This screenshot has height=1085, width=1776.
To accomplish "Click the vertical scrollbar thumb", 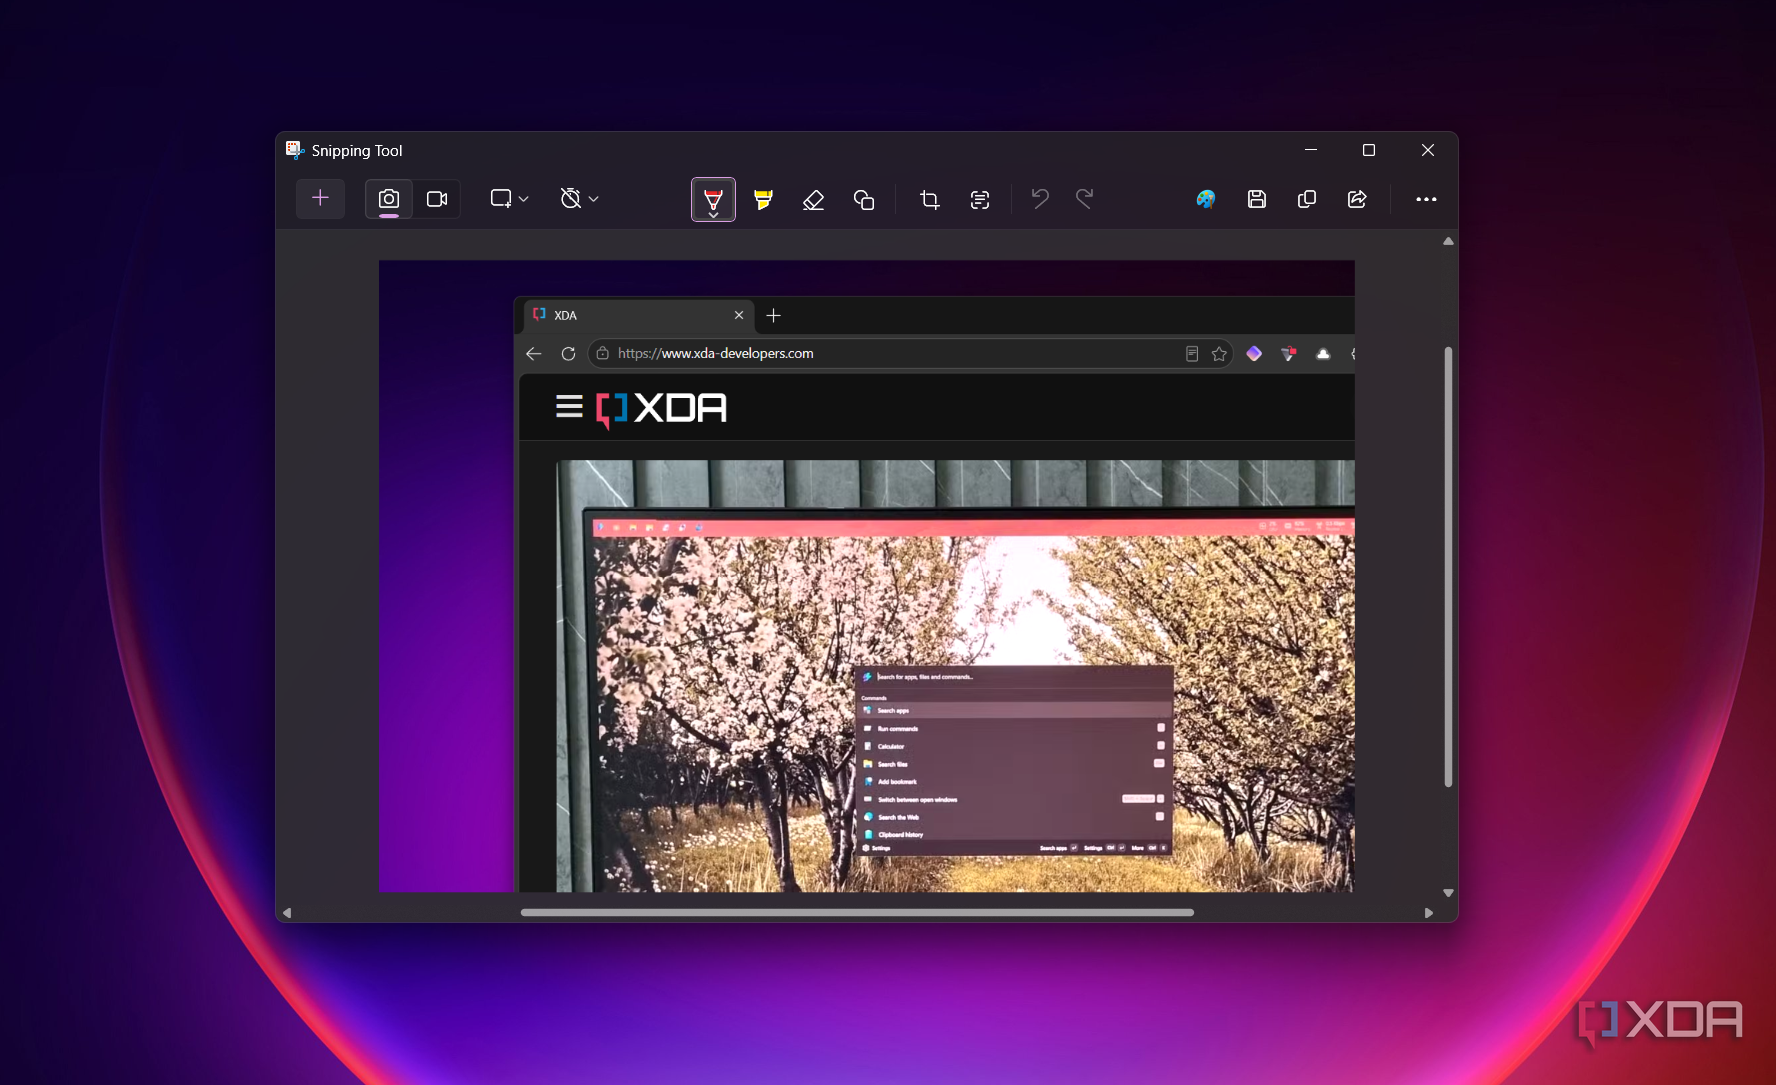I will pyautogui.click(x=1448, y=567).
